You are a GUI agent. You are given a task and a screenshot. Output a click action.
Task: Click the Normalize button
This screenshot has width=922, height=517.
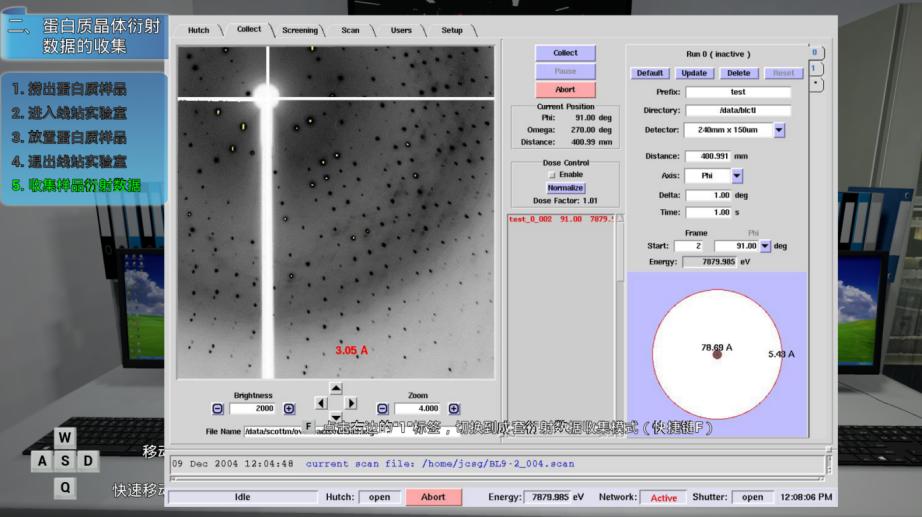[565, 188]
